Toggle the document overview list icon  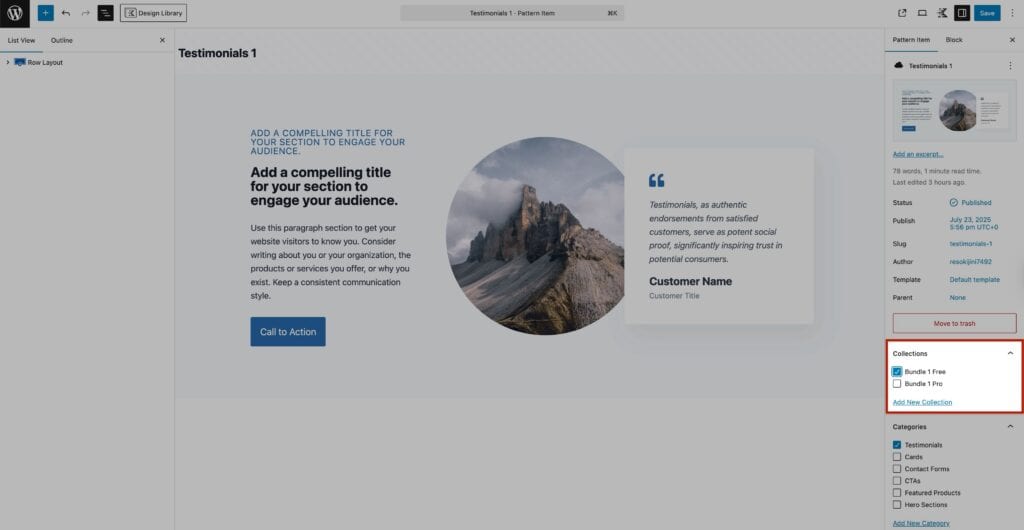click(x=105, y=13)
